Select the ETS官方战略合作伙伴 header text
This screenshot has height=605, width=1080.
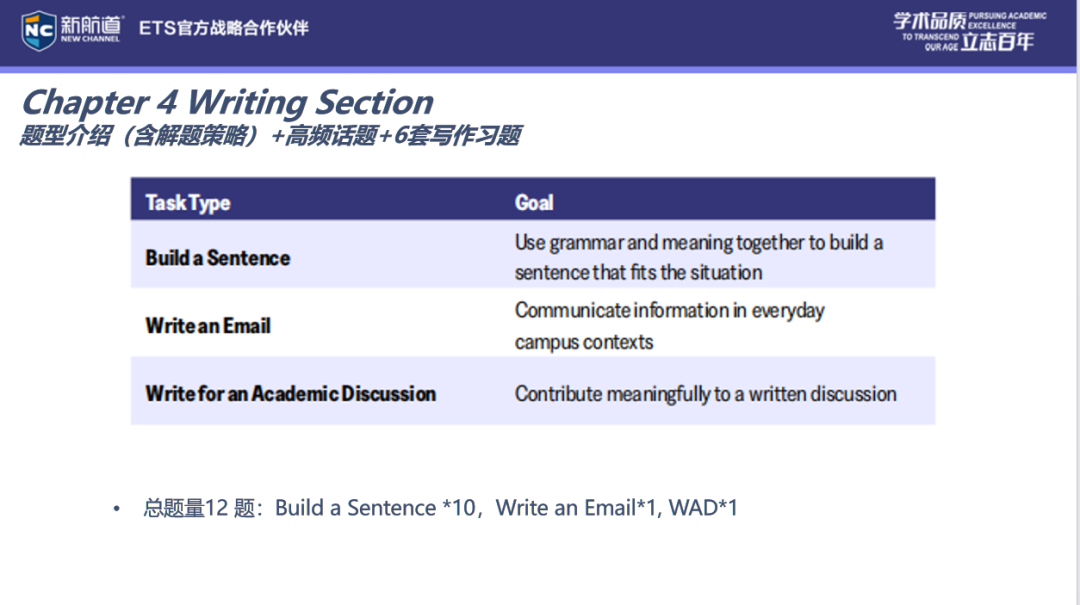[223, 28]
